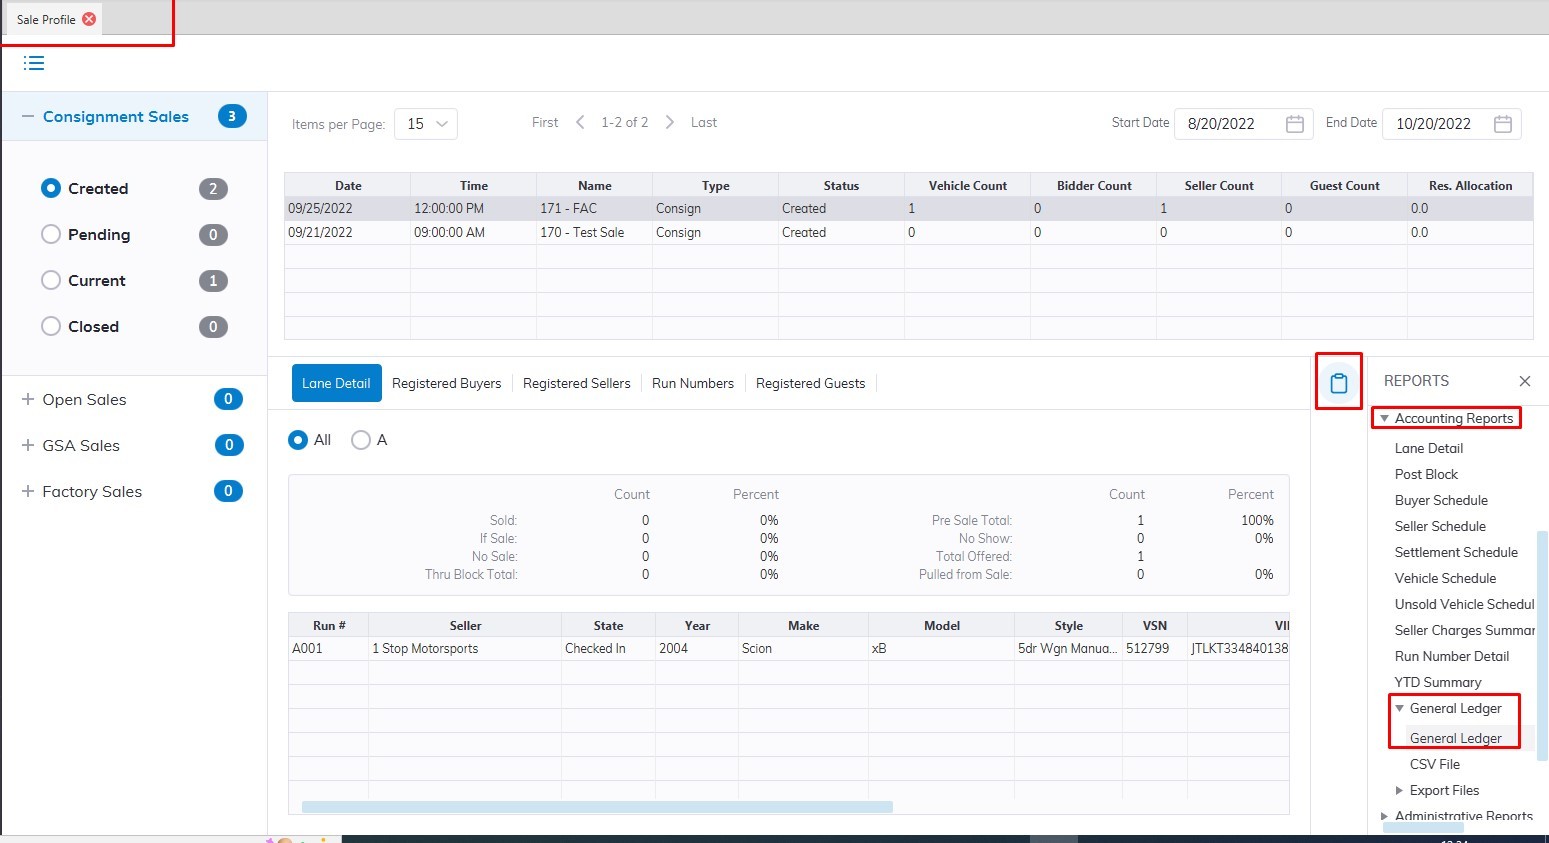1549x843 pixels.
Task: Click the horizontal scrollbar under vehicle table
Action: click(x=596, y=806)
